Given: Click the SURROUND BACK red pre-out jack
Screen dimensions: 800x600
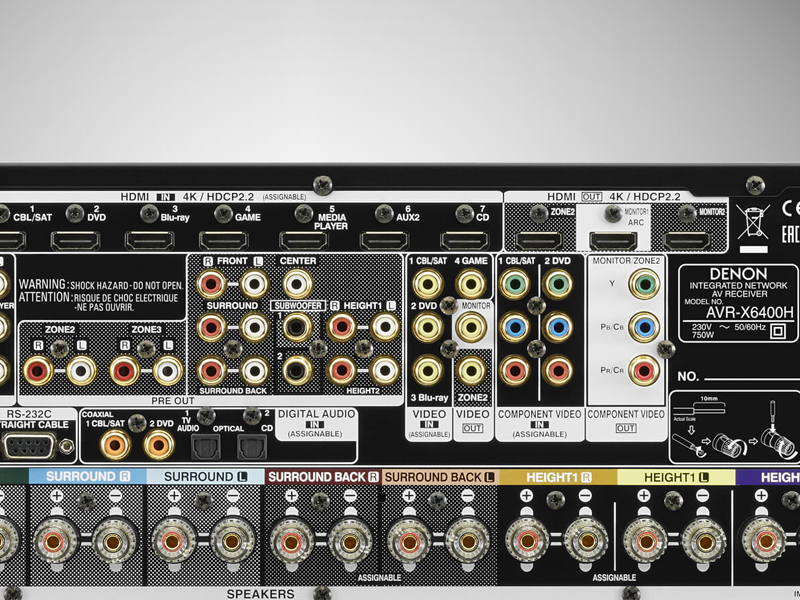Looking at the screenshot, I should click(211, 370).
